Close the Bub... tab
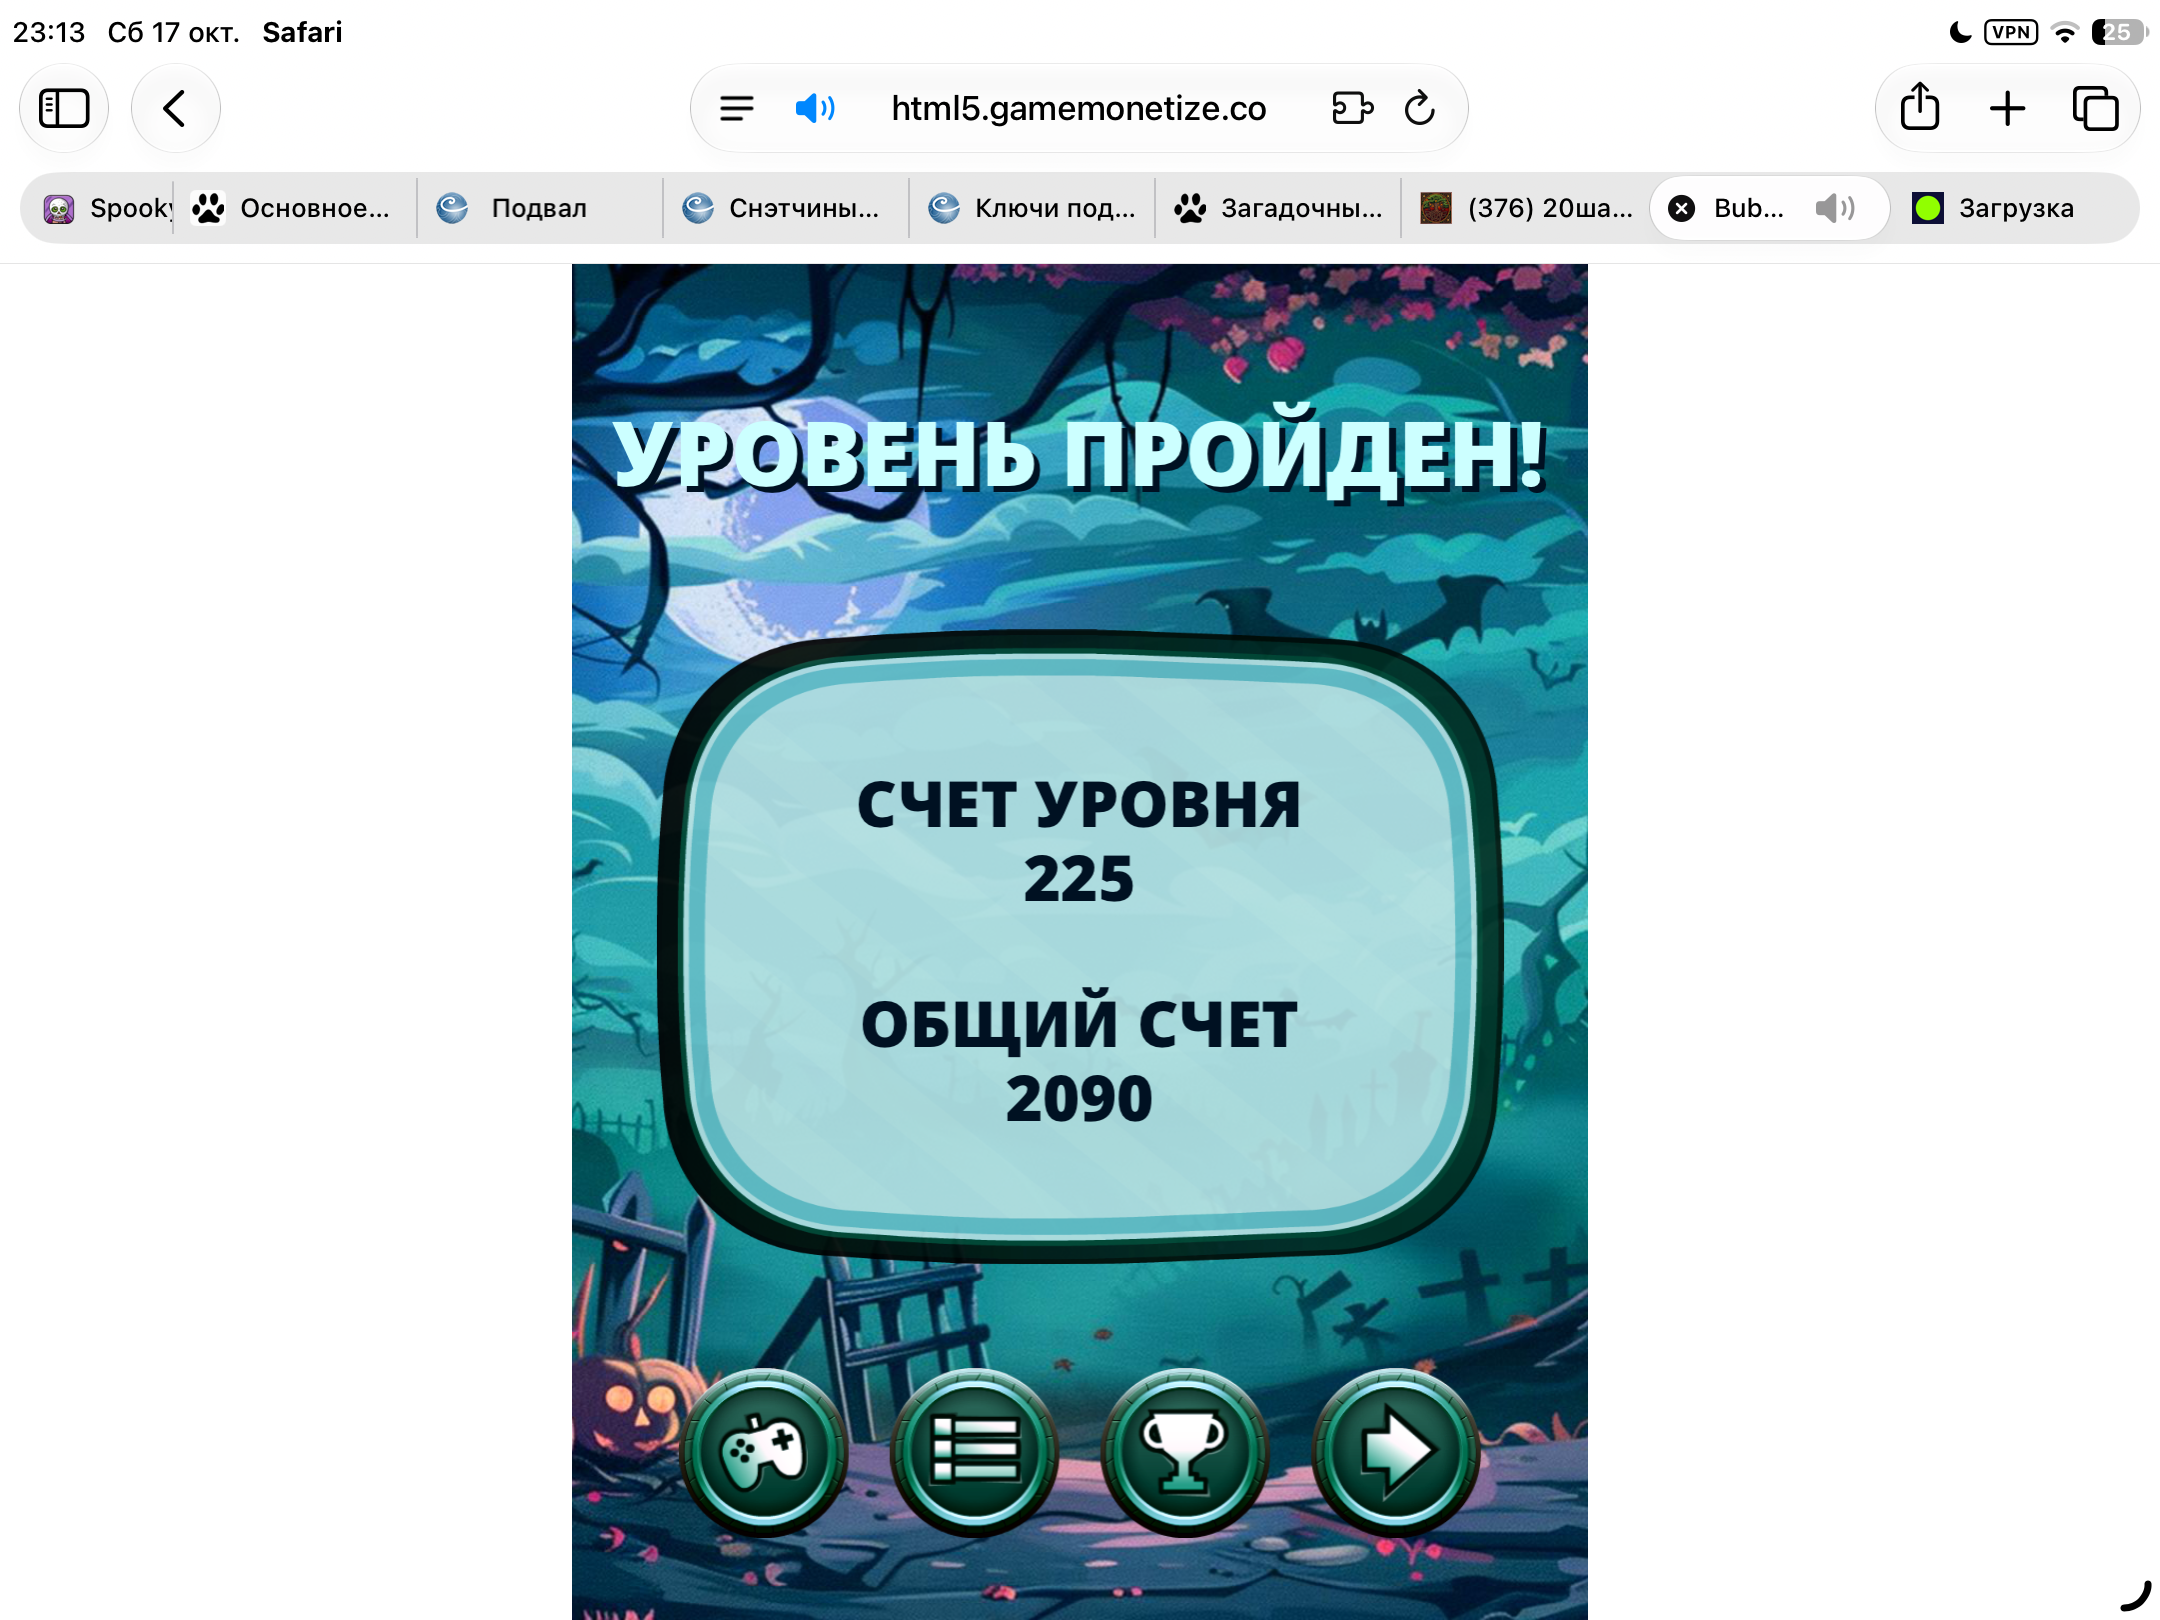This screenshot has width=2160, height=1620. click(x=1682, y=208)
